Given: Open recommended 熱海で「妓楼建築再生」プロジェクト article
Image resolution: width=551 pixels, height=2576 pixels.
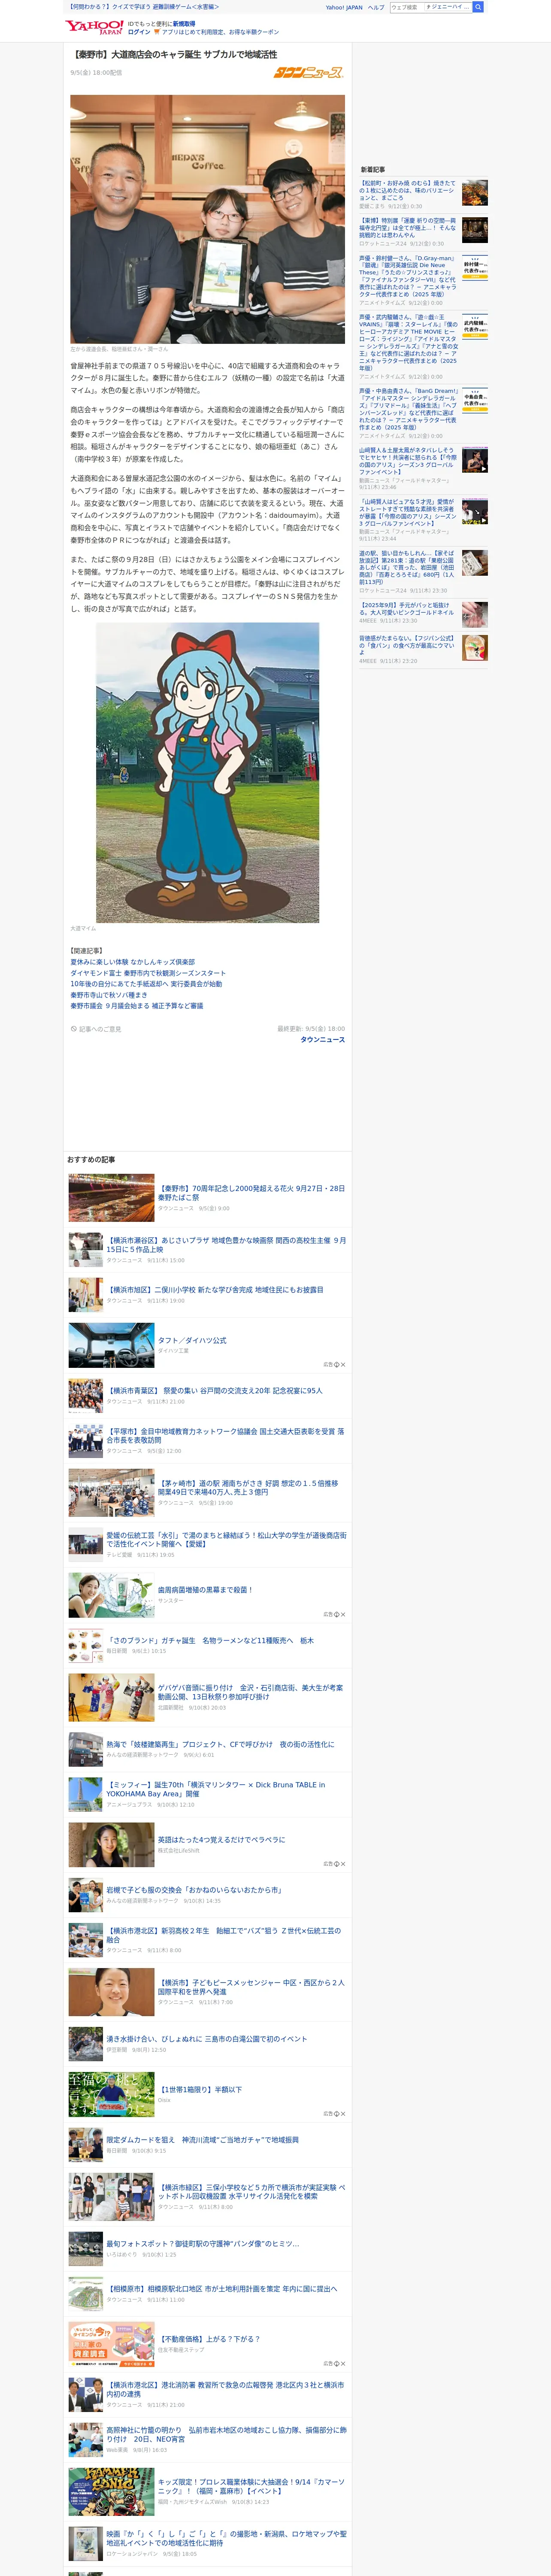Looking at the screenshot, I should (x=220, y=1744).
